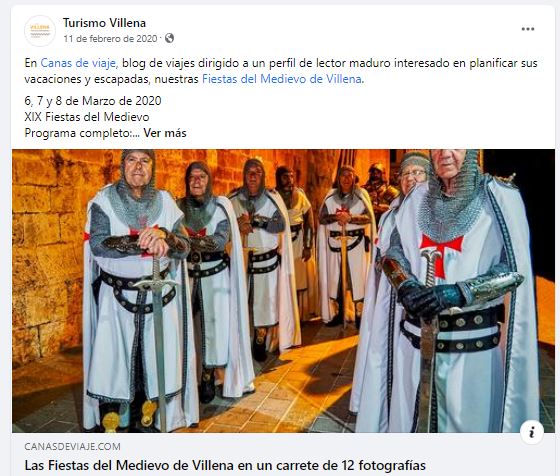Expand the post text with Ver más
Screen dimensions: 560x476
coord(165,133)
